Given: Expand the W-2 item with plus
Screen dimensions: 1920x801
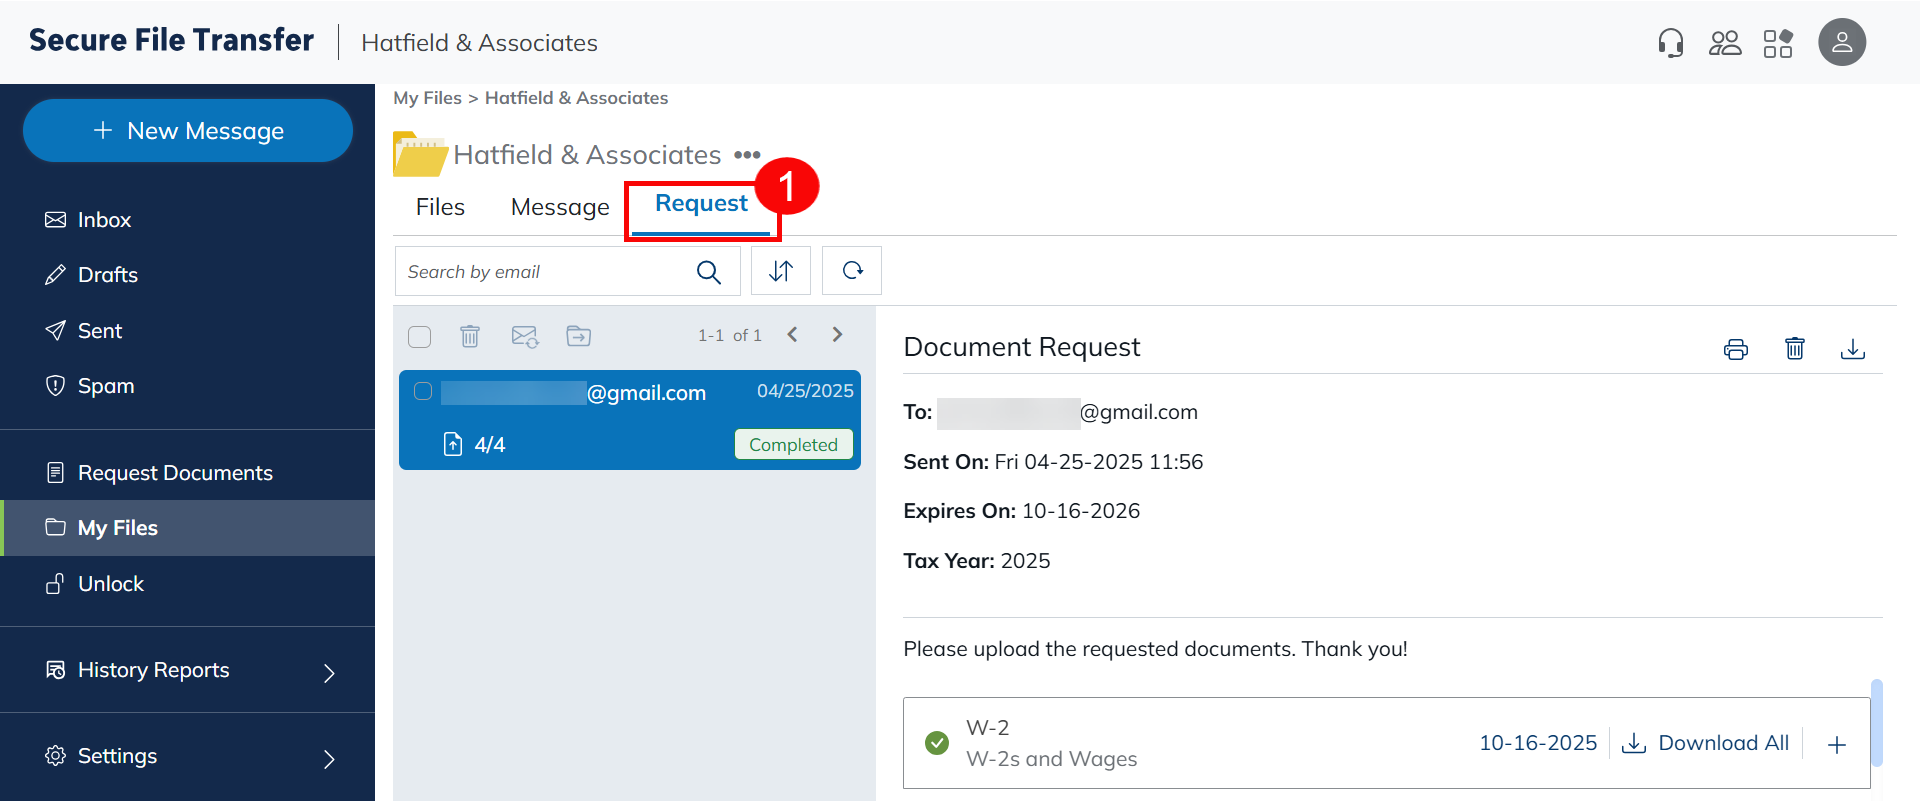Looking at the screenshot, I should coord(1836,744).
